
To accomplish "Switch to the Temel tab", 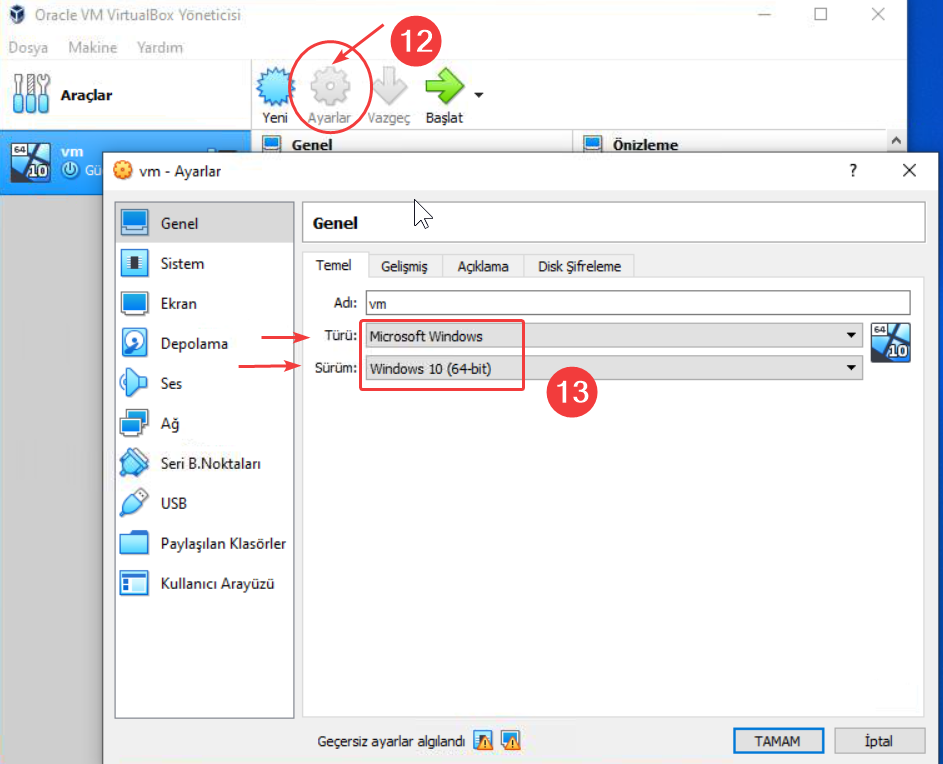I will [x=334, y=265].
